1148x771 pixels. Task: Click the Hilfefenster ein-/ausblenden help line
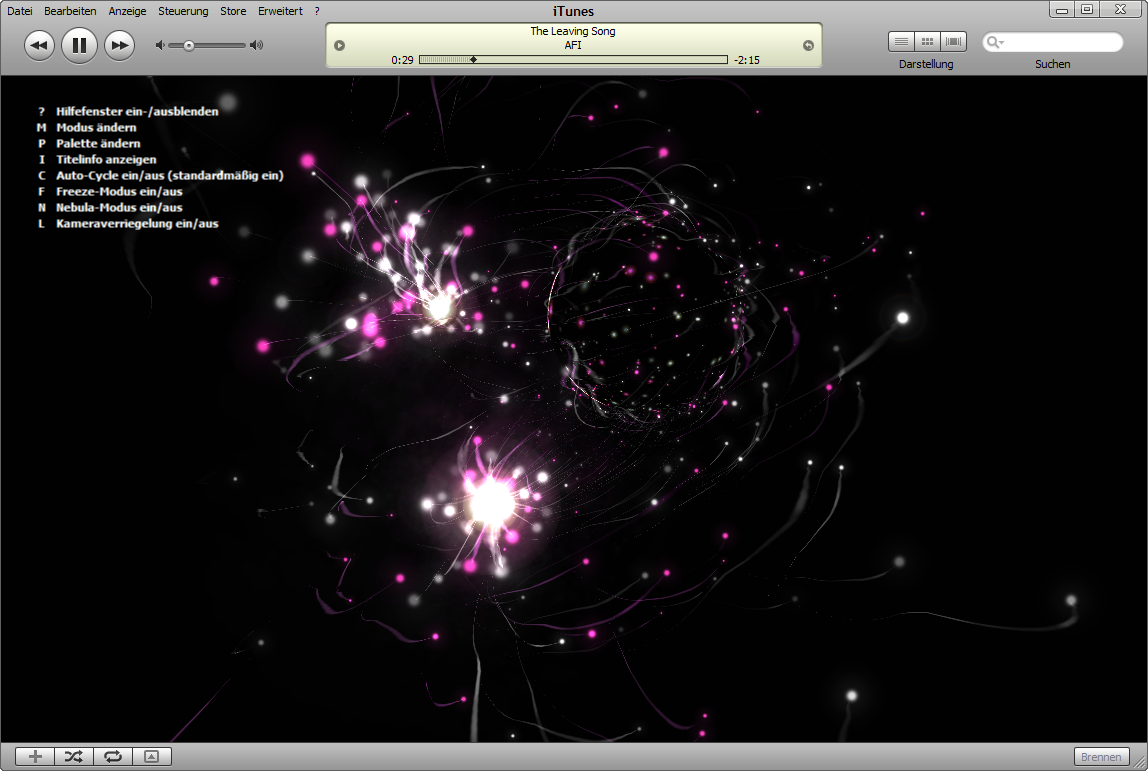tap(128, 111)
